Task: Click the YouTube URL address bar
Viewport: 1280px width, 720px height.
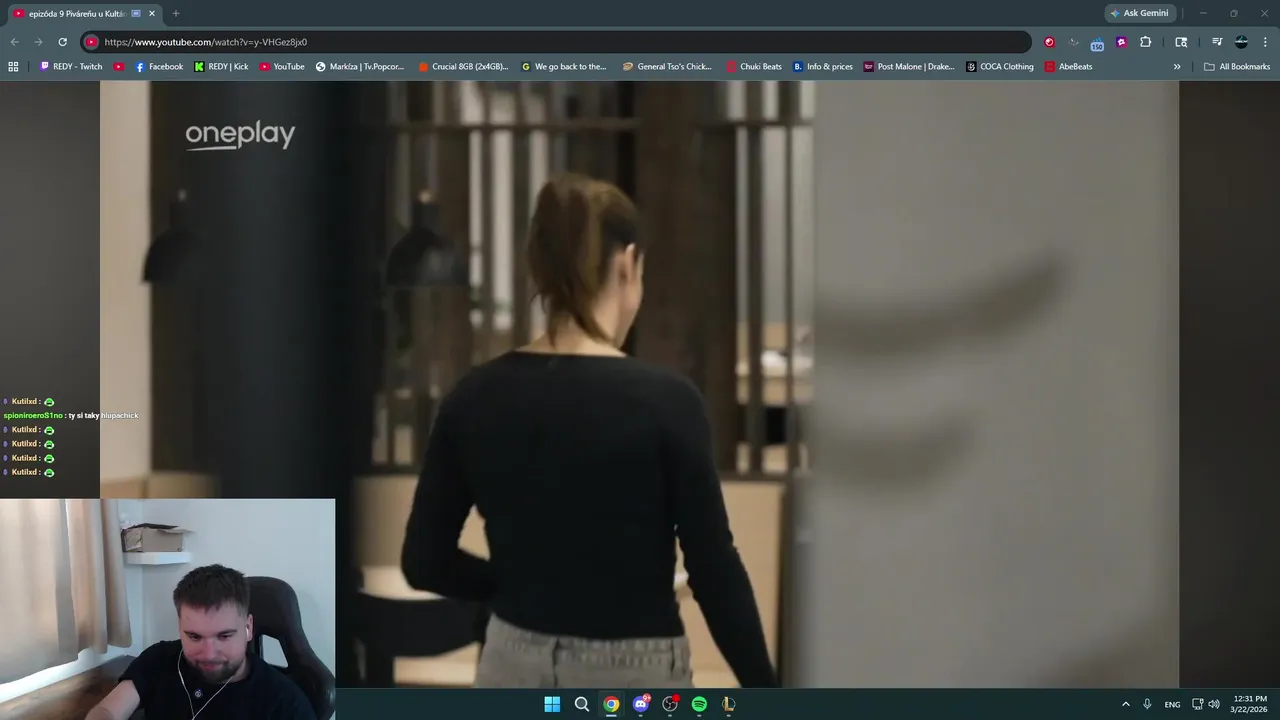Action: pyautogui.click(x=556, y=42)
